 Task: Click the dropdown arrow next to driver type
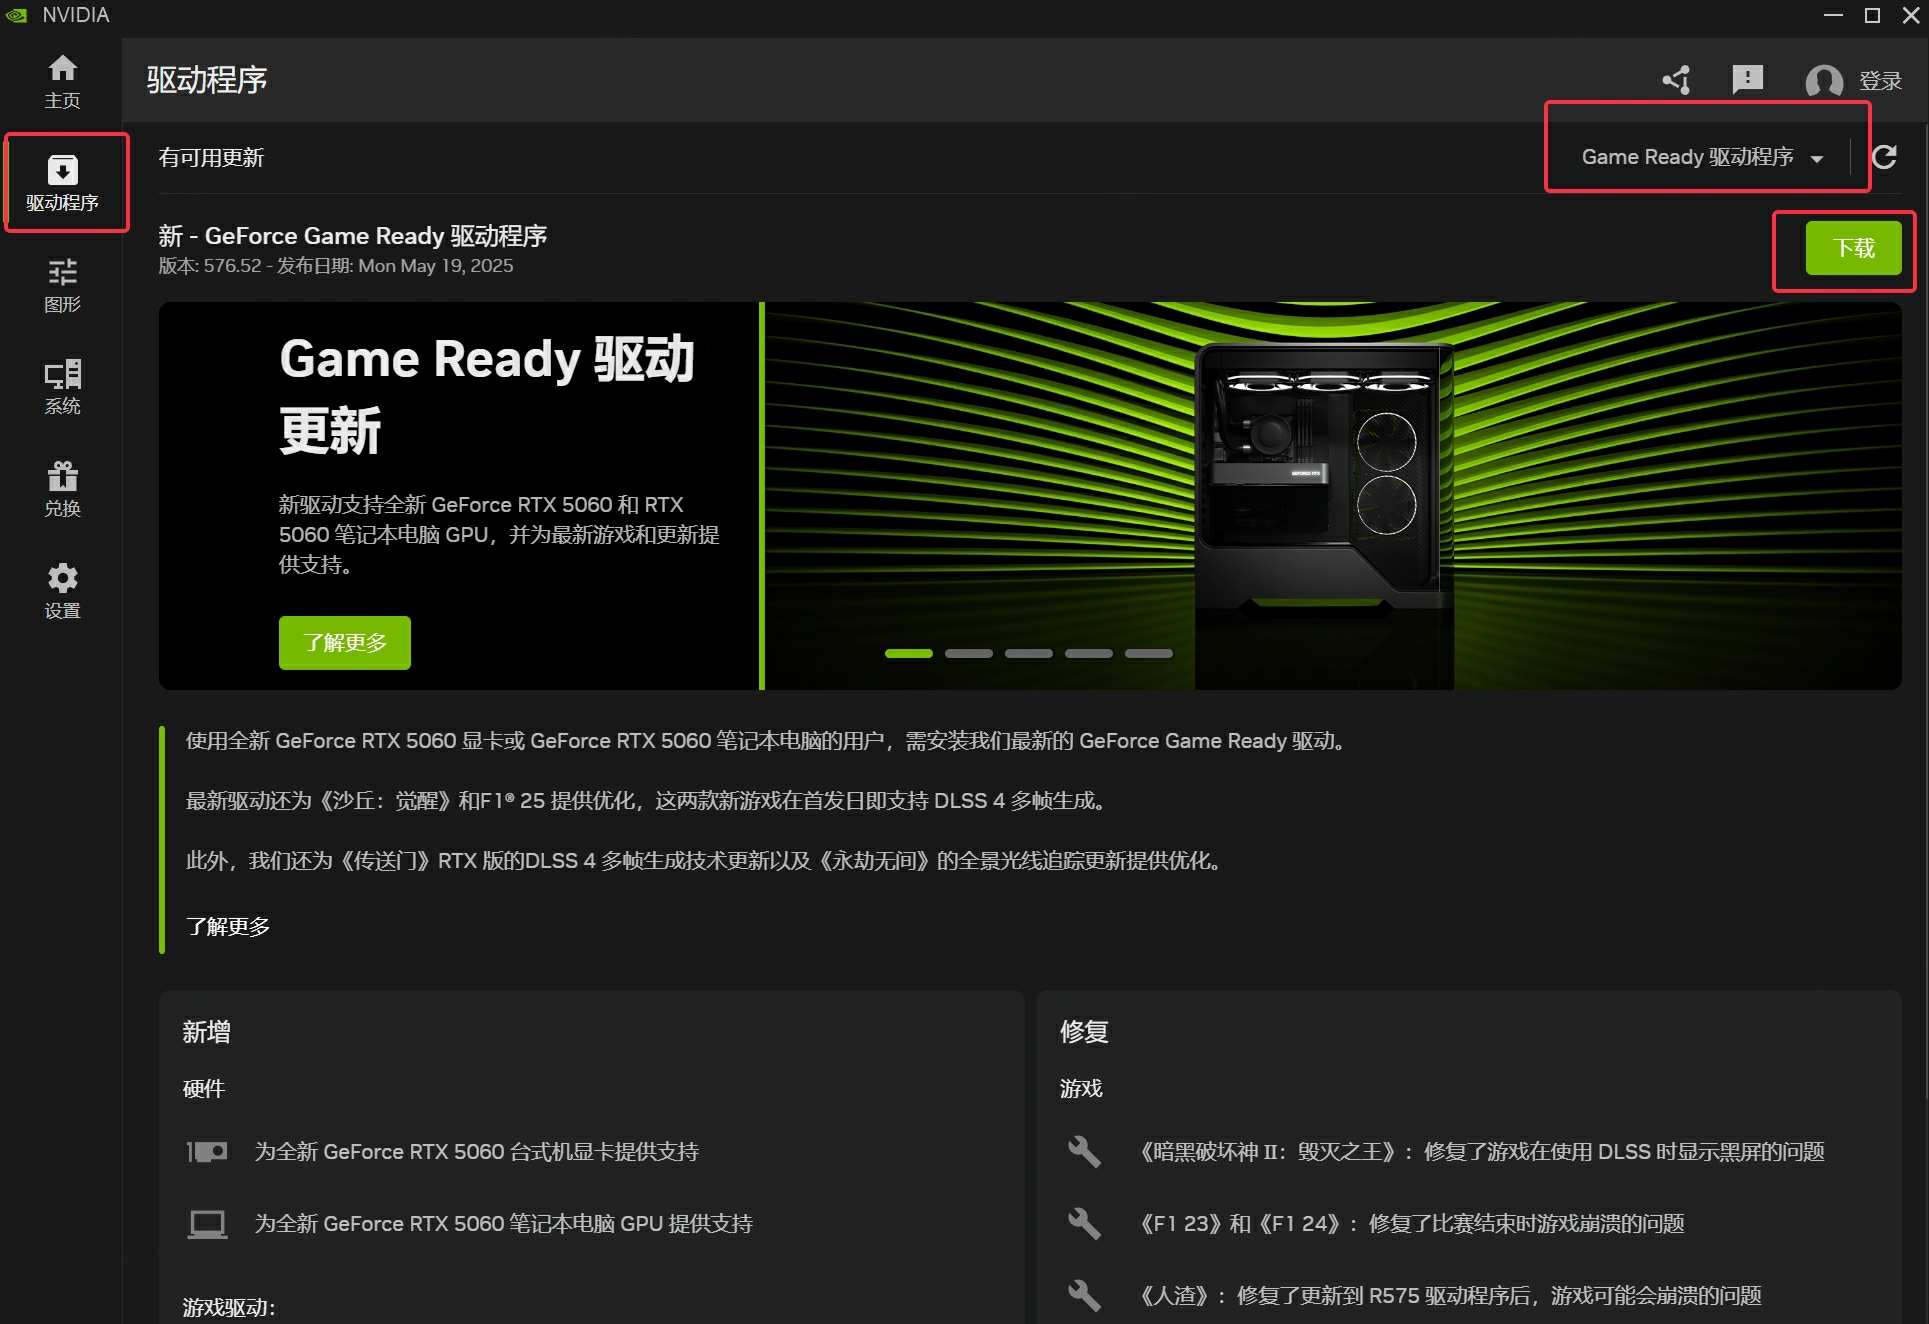[x=1817, y=158]
